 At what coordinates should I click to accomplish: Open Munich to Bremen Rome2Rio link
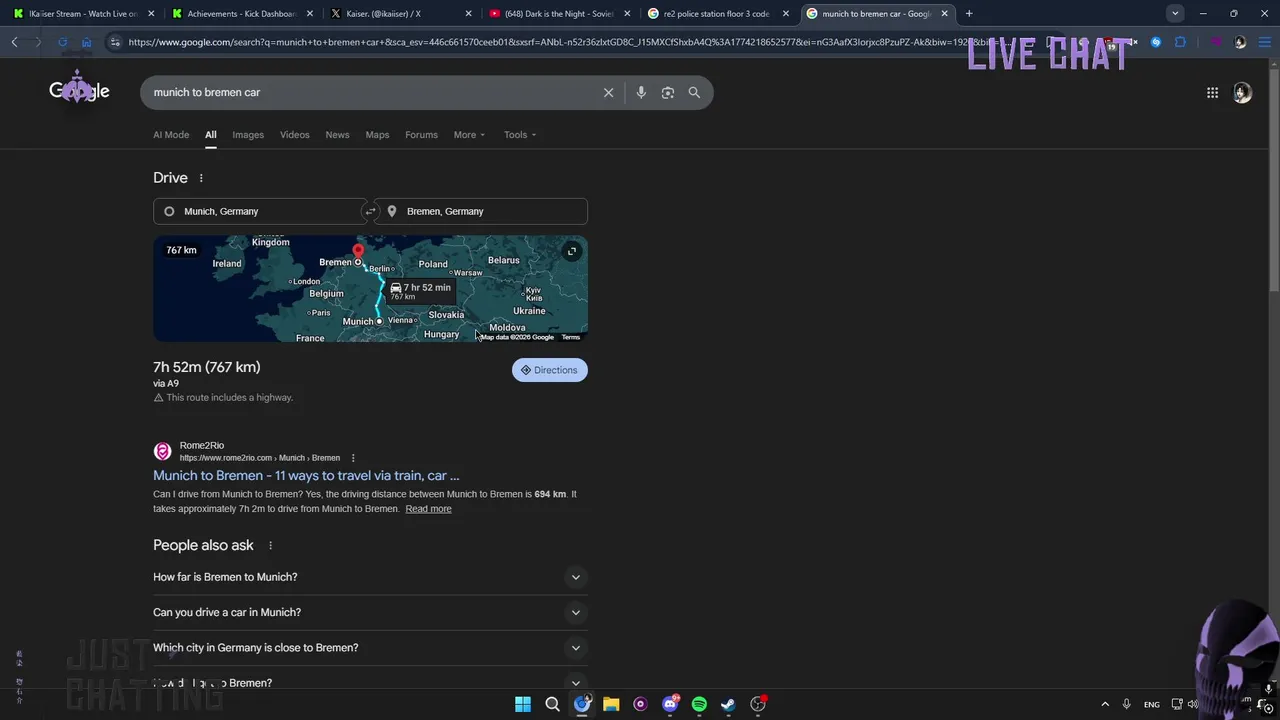(x=306, y=476)
